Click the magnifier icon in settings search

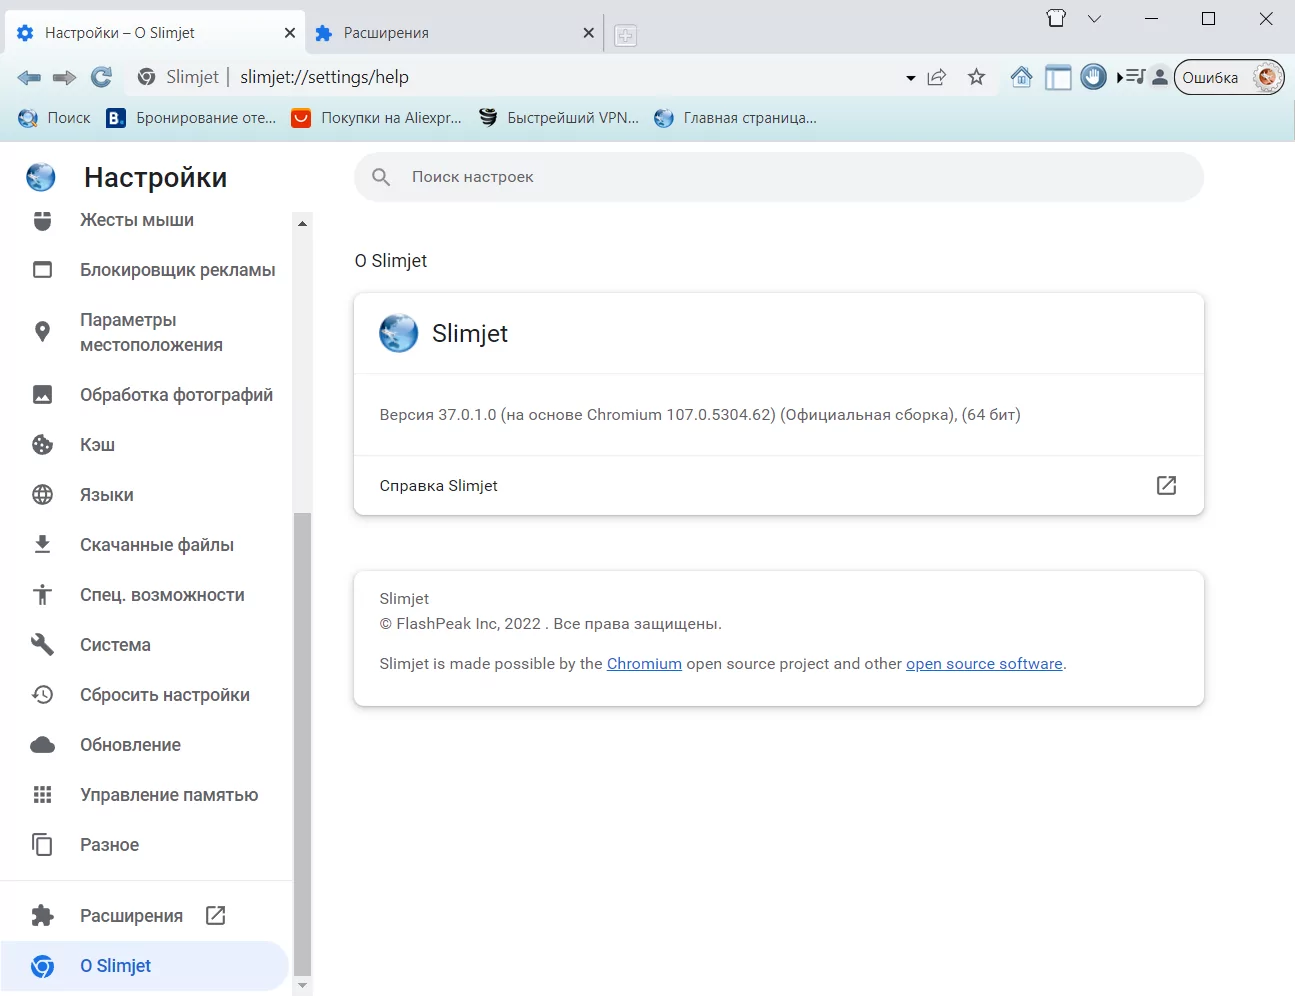381,177
